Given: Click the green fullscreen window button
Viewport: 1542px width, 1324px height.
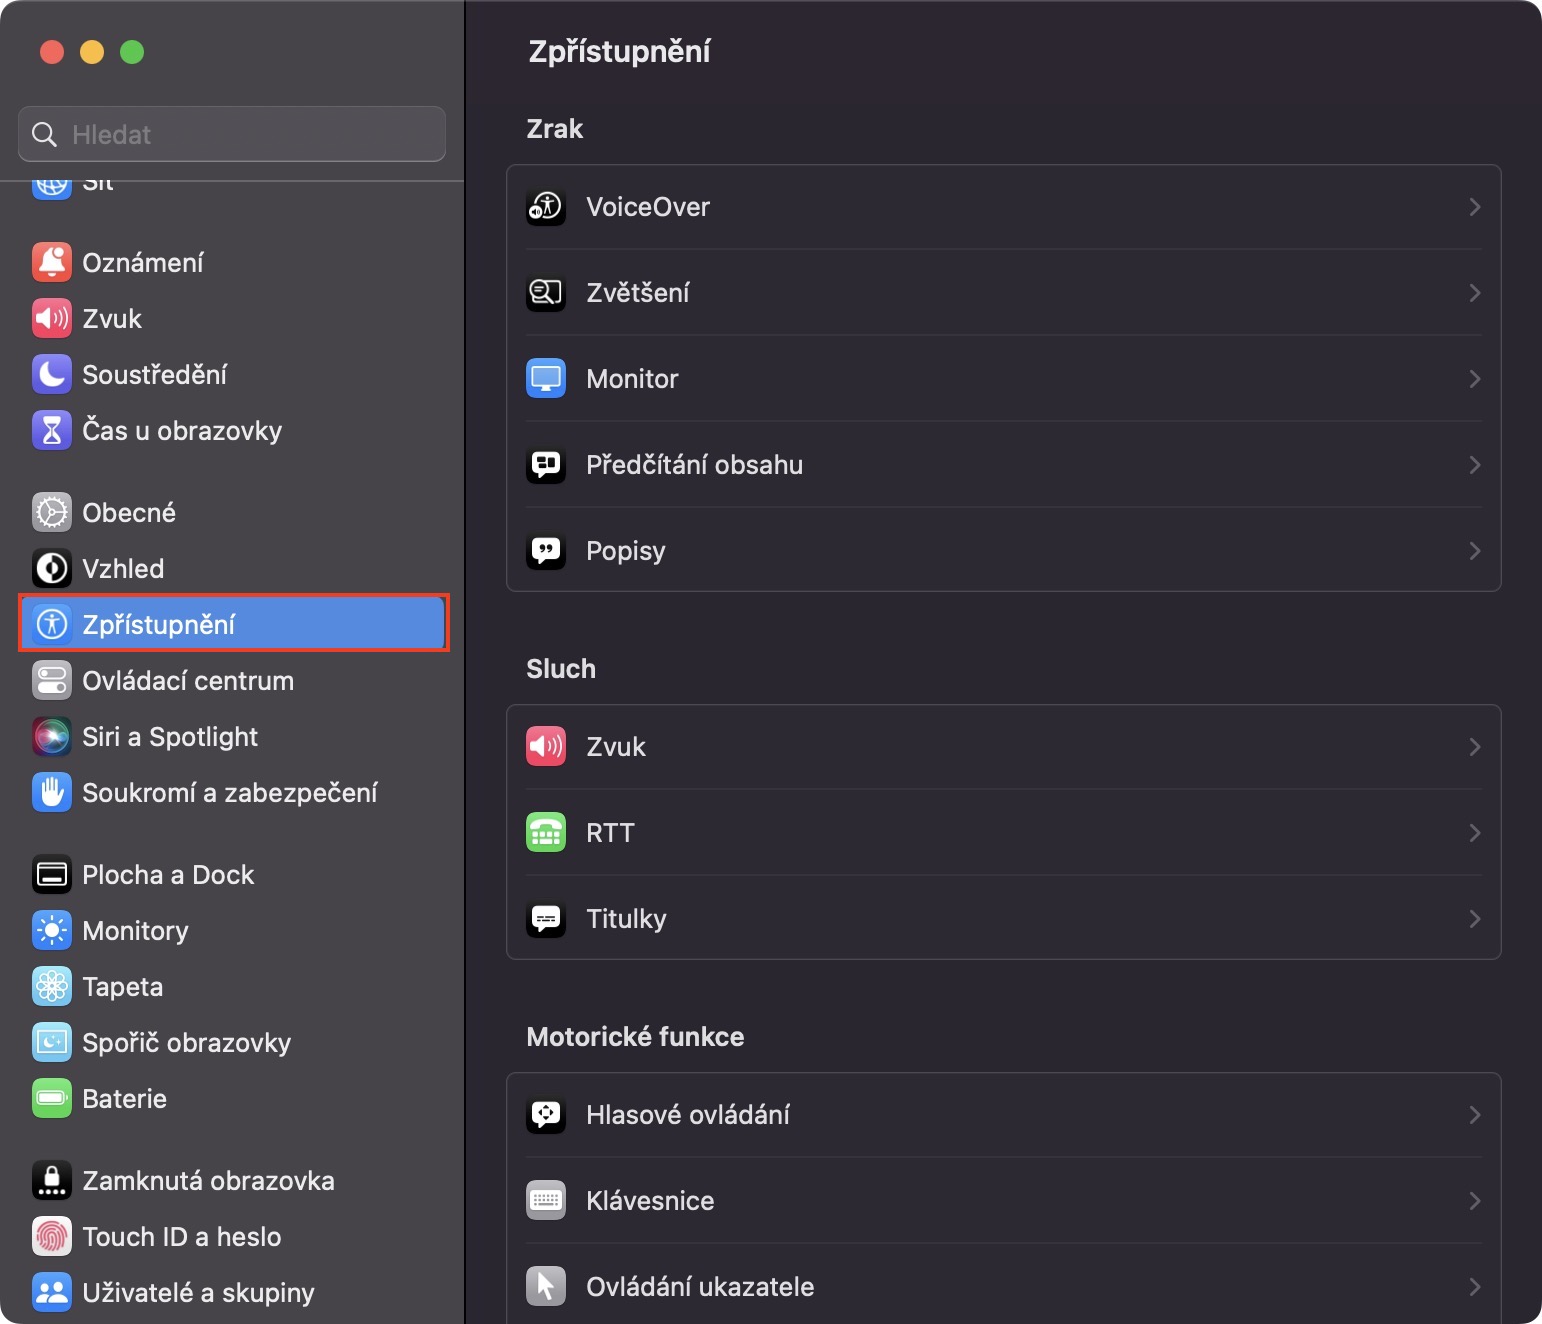Looking at the screenshot, I should click(132, 52).
